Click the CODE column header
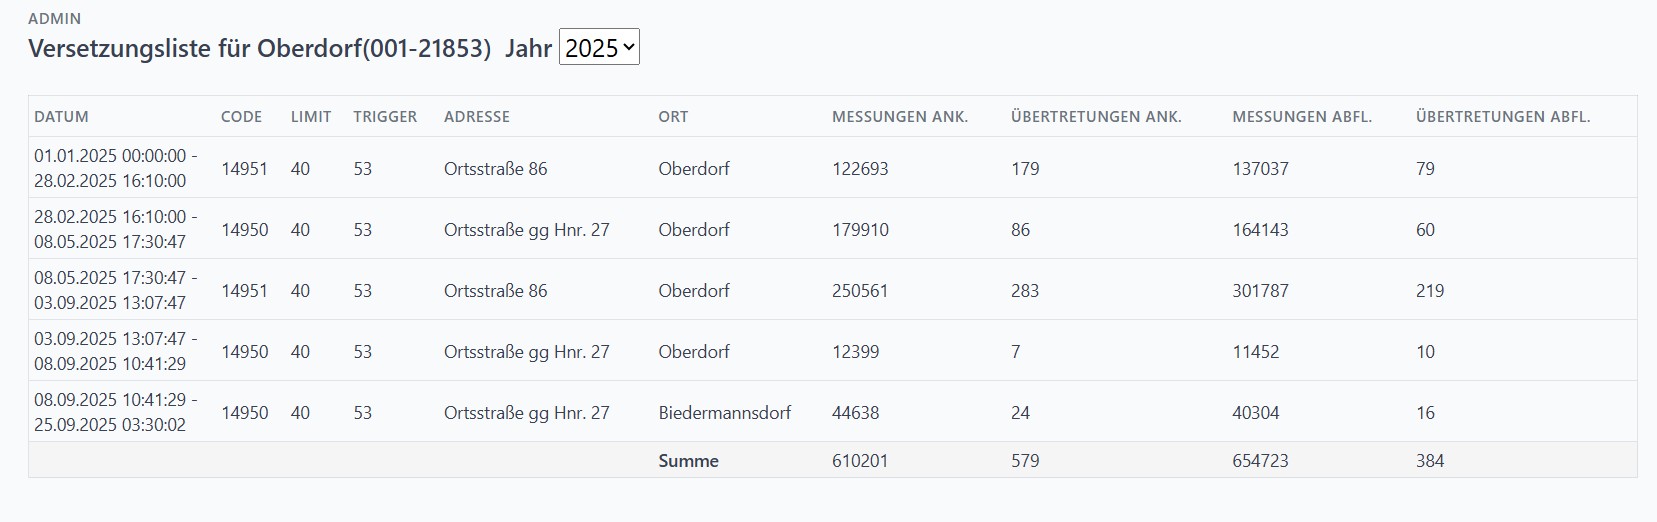 pyautogui.click(x=241, y=117)
